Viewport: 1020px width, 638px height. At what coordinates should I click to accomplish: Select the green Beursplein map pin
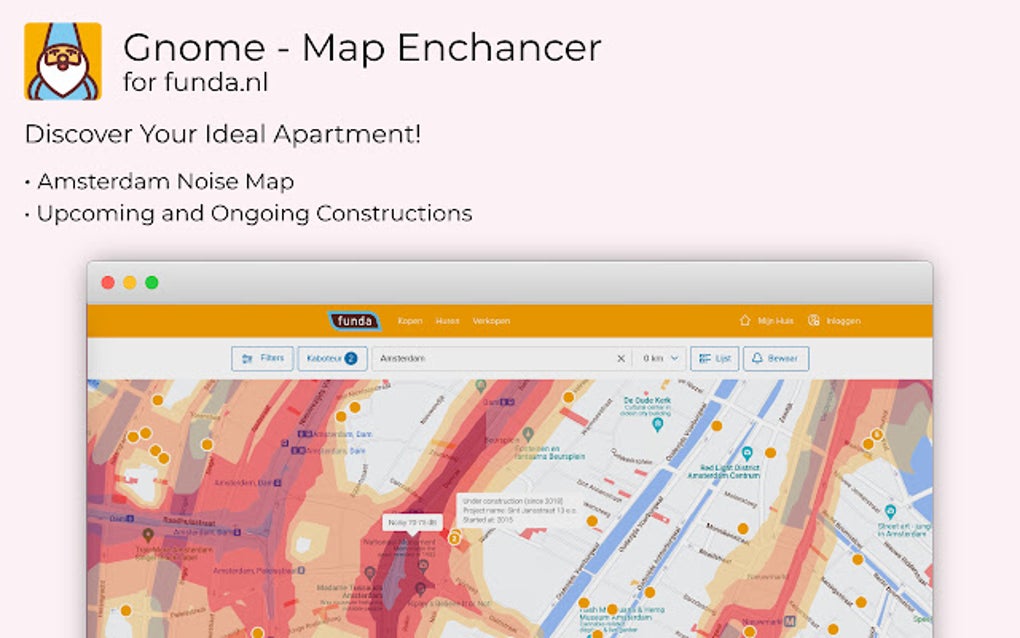click(x=528, y=433)
